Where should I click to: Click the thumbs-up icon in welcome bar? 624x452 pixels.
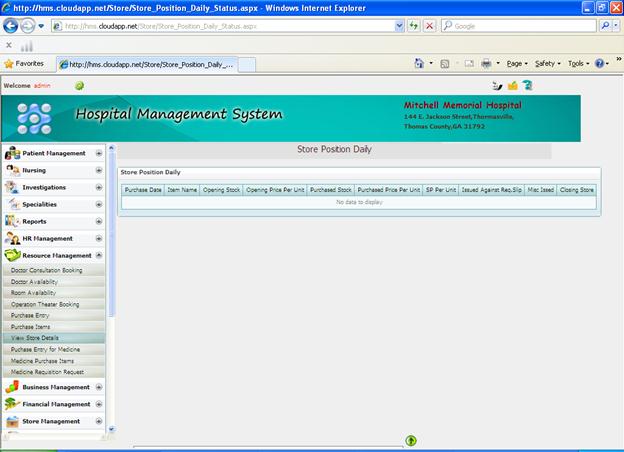tap(513, 86)
